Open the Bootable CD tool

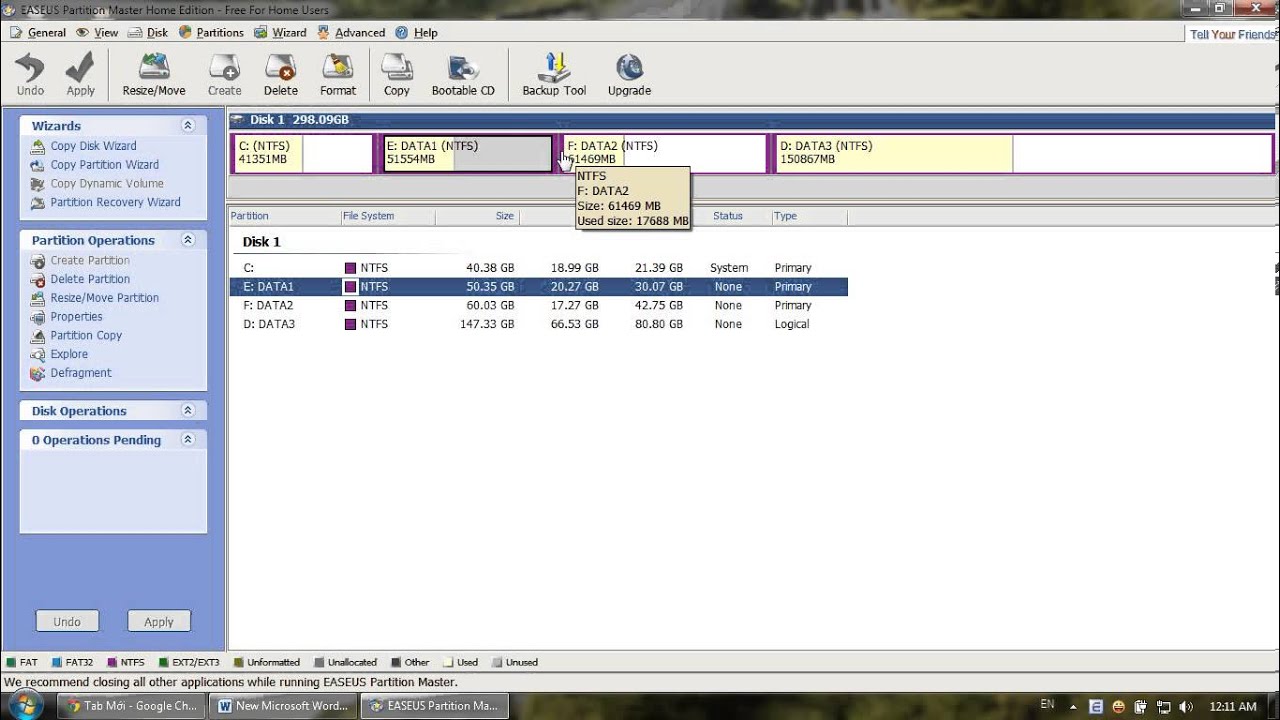pos(463,74)
